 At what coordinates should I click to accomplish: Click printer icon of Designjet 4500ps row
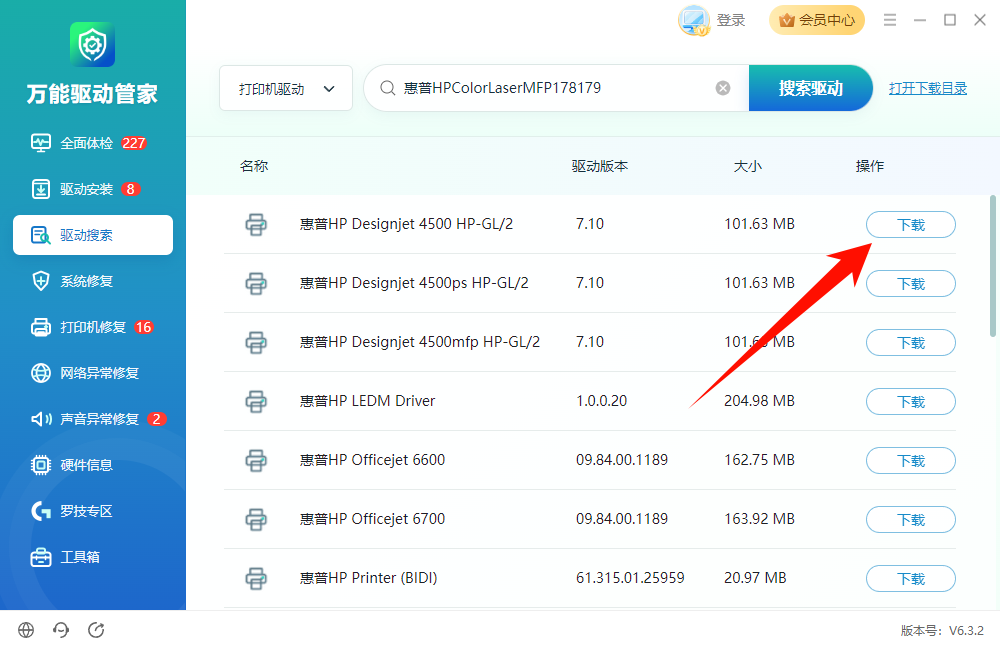pos(256,283)
